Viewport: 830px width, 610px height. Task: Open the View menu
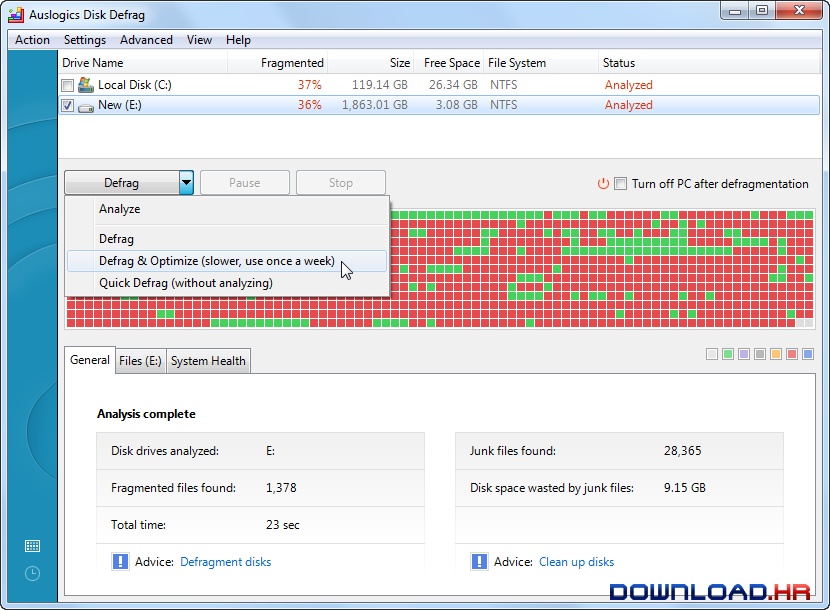(199, 40)
